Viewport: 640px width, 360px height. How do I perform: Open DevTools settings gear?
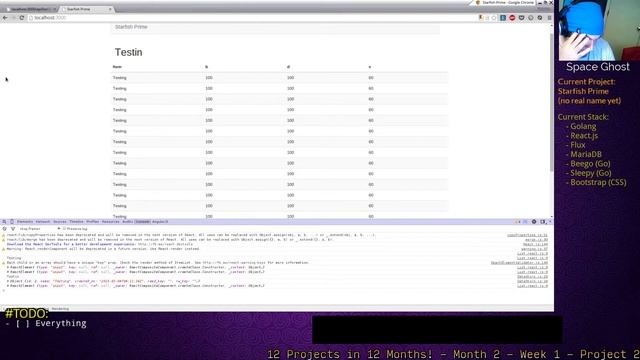(x=534, y=222)
